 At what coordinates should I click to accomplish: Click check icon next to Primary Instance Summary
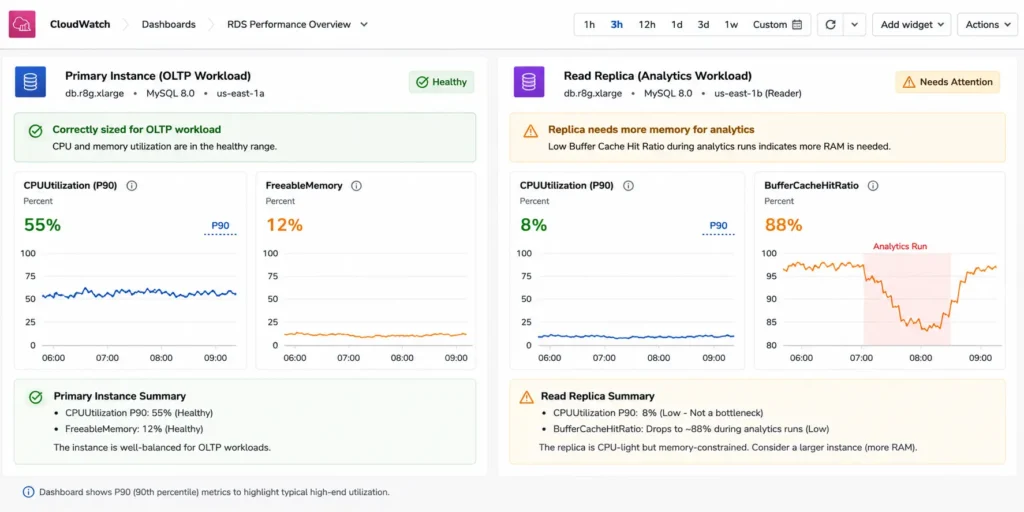(36, 396)
